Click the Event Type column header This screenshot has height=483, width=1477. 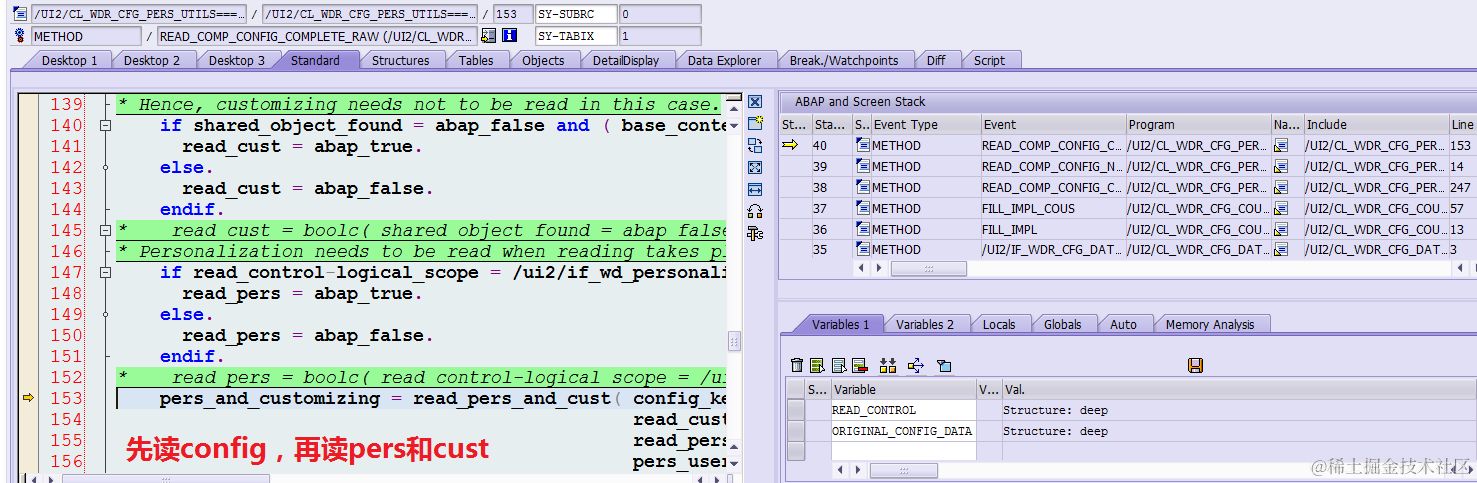[x=925, y=125]
